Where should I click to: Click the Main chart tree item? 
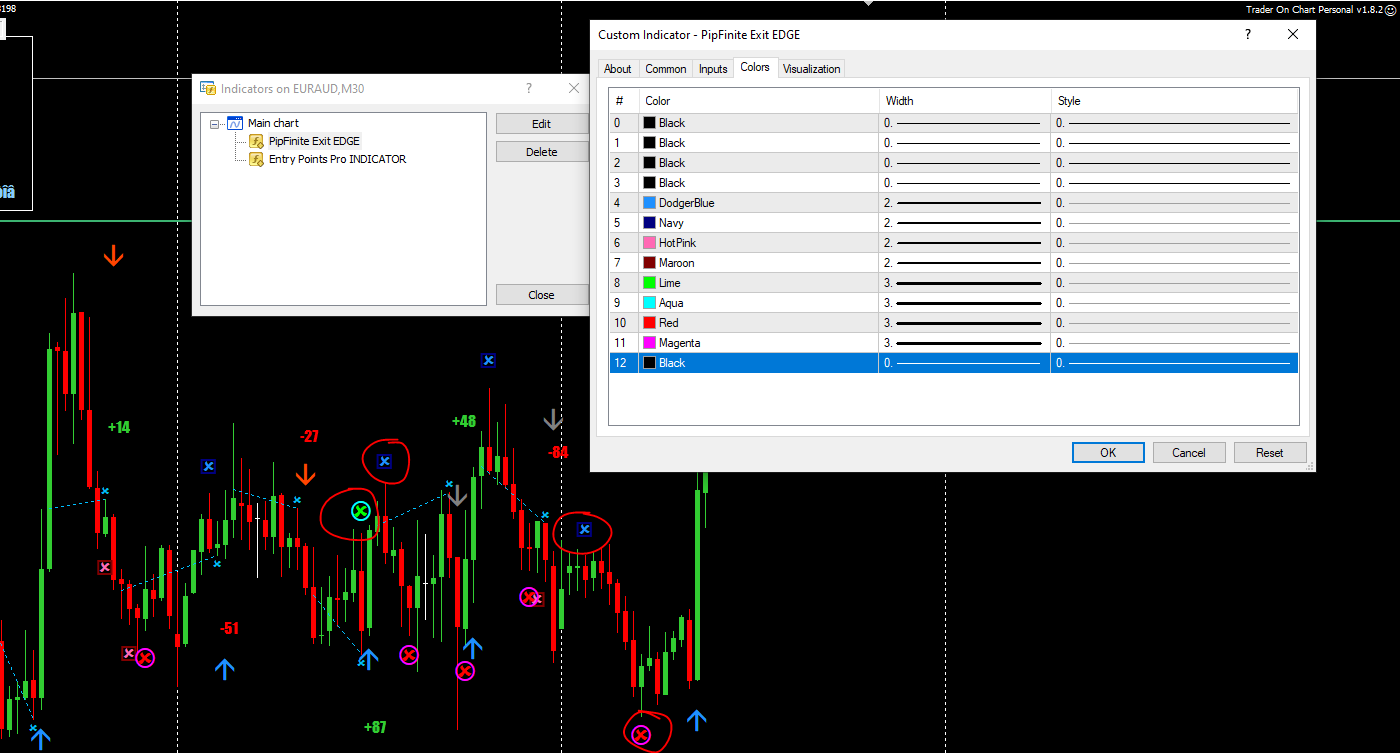pos(273,123)
